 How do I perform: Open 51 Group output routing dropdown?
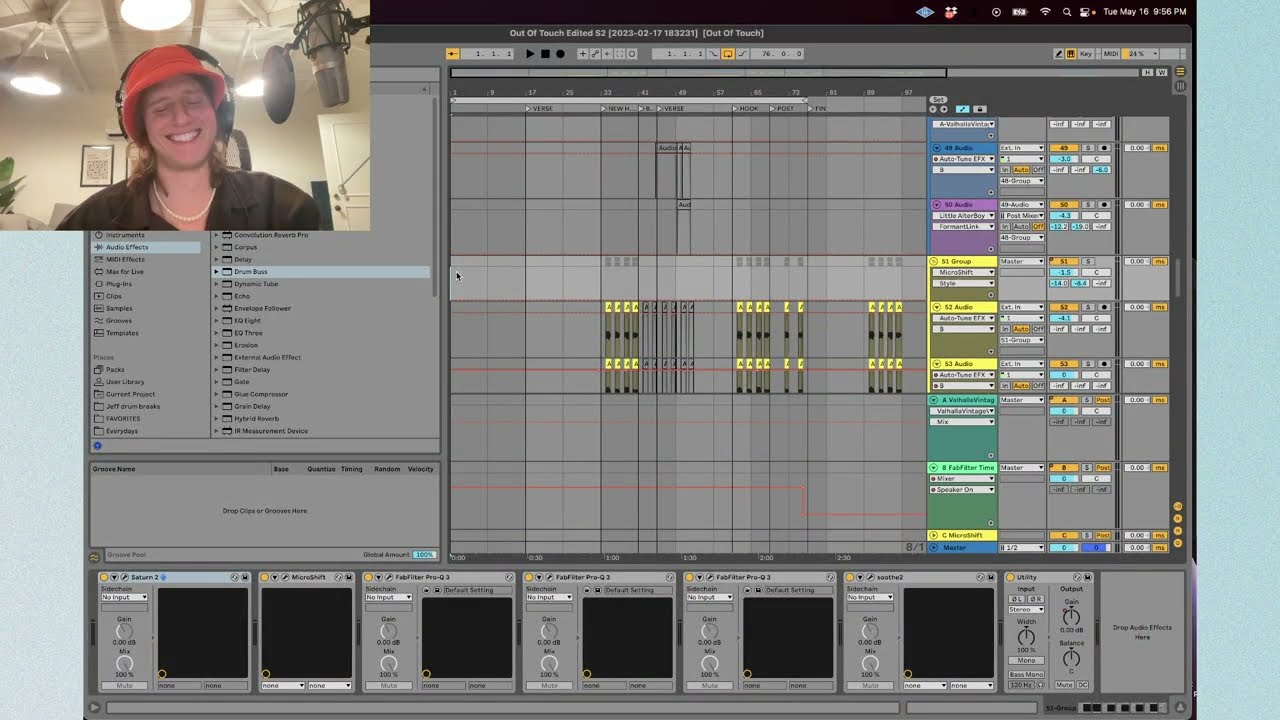pos(1022,261)
